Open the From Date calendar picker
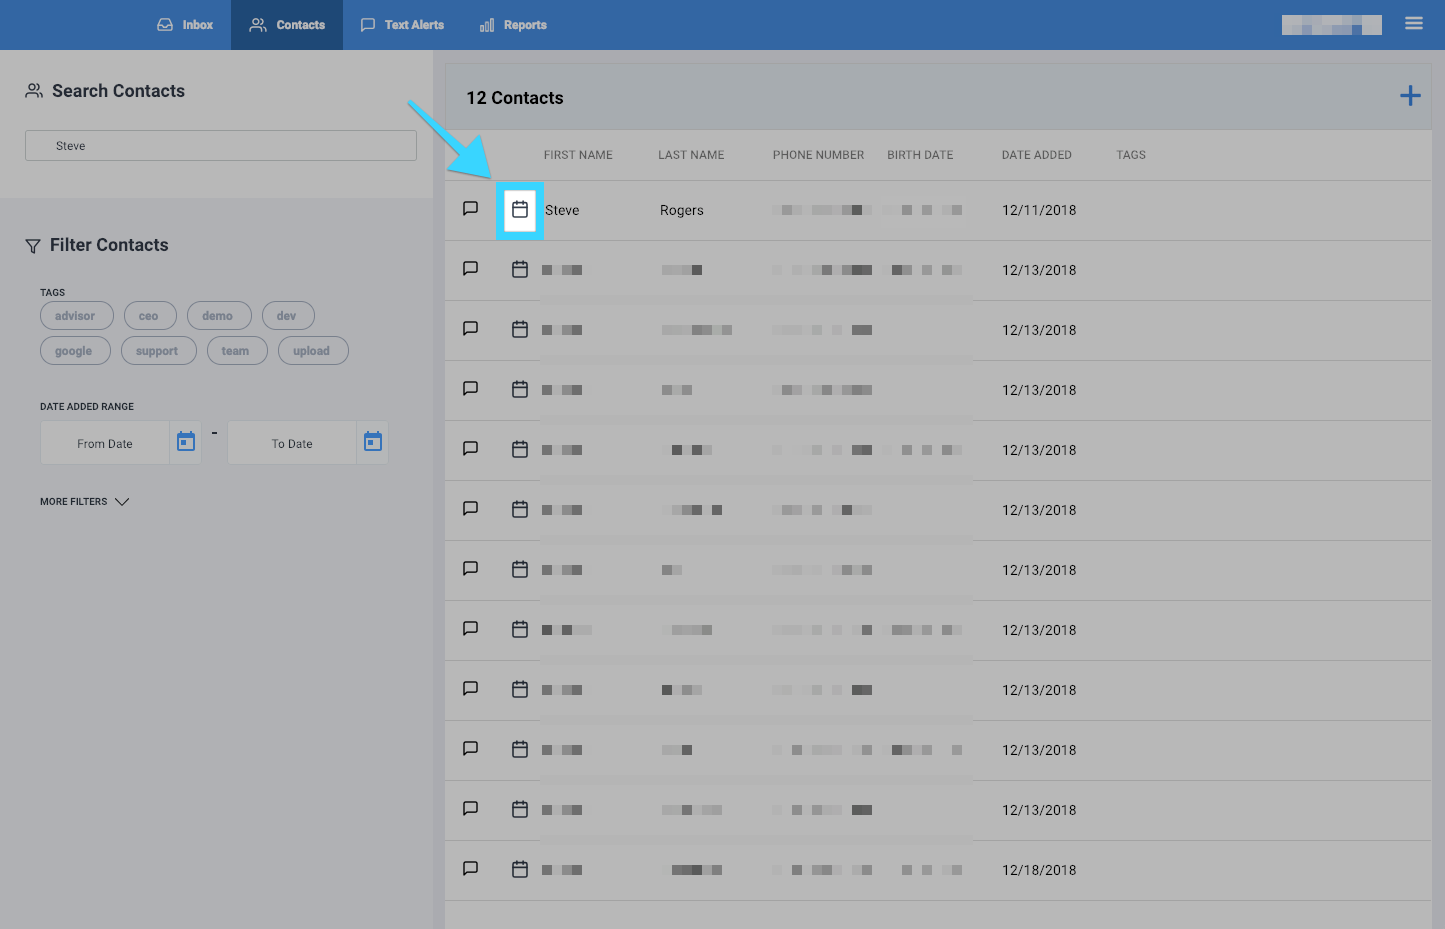The image size is (1445, 929). (186, 442)
